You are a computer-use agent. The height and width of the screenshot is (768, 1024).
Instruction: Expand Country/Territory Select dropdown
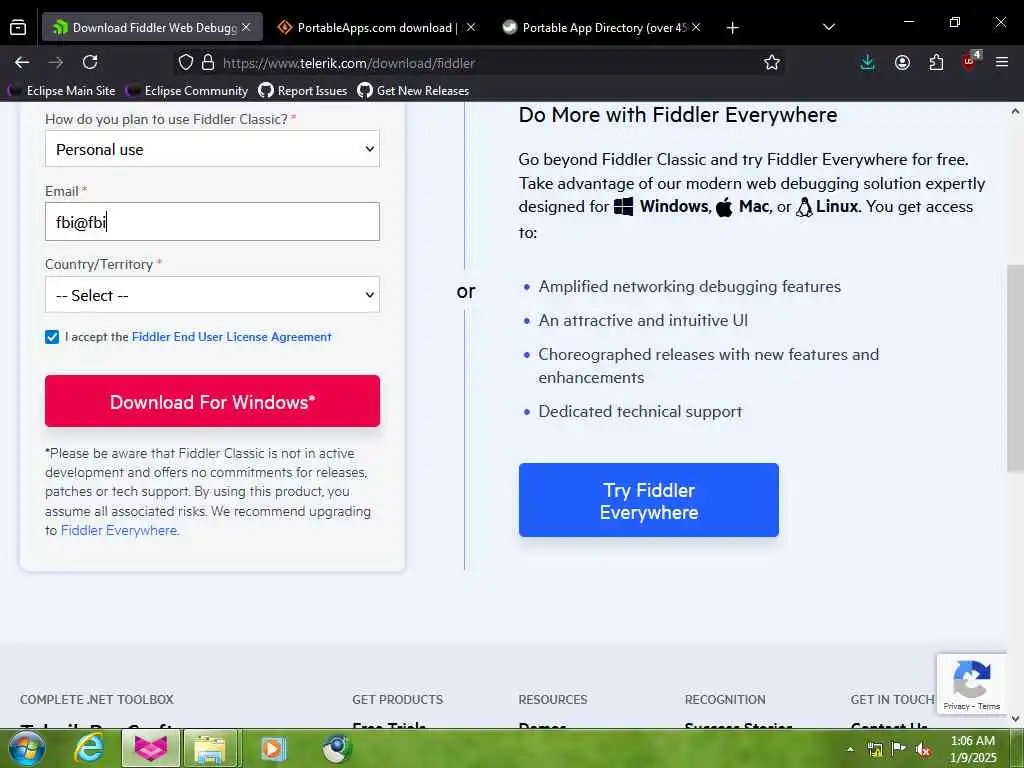[212, 295]
